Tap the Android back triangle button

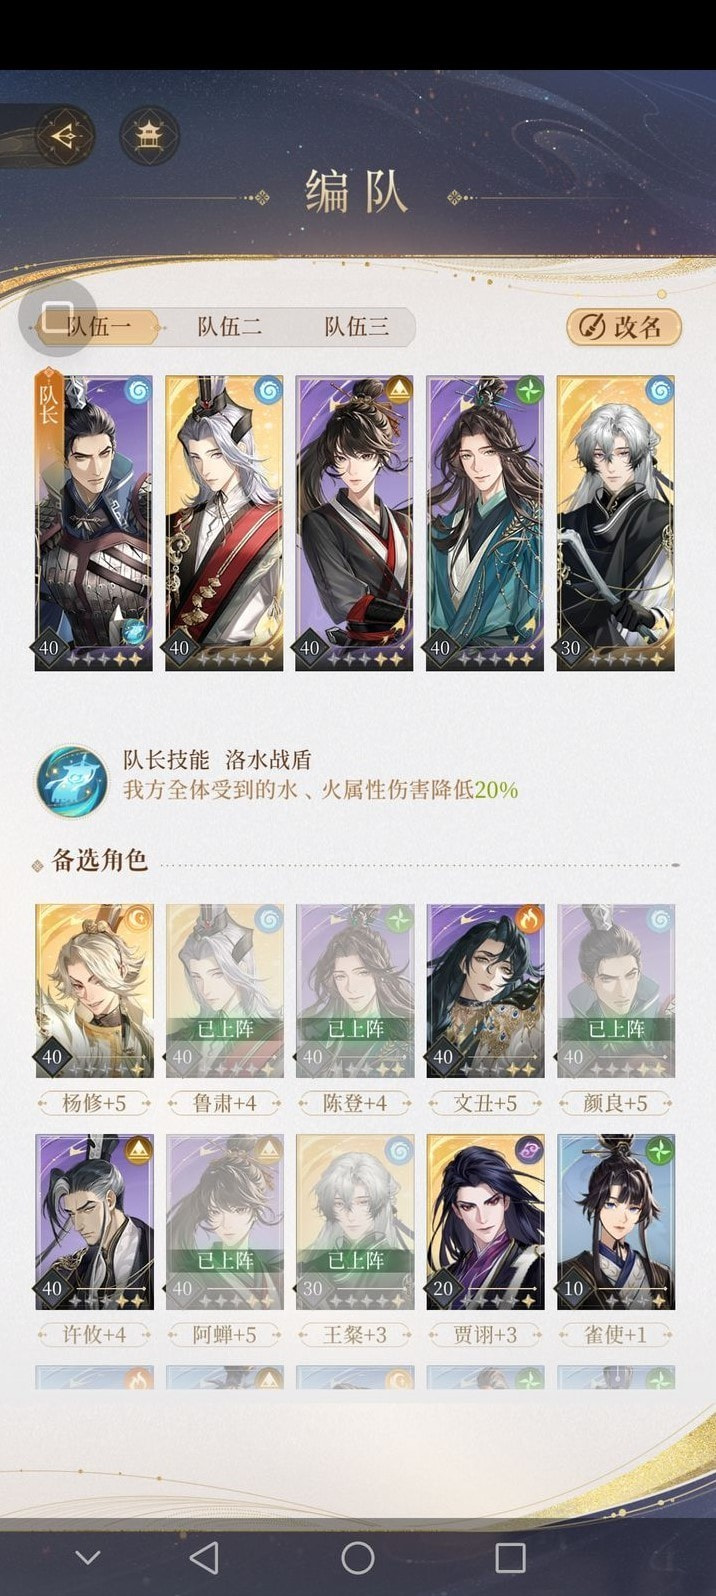(204, 1557)
